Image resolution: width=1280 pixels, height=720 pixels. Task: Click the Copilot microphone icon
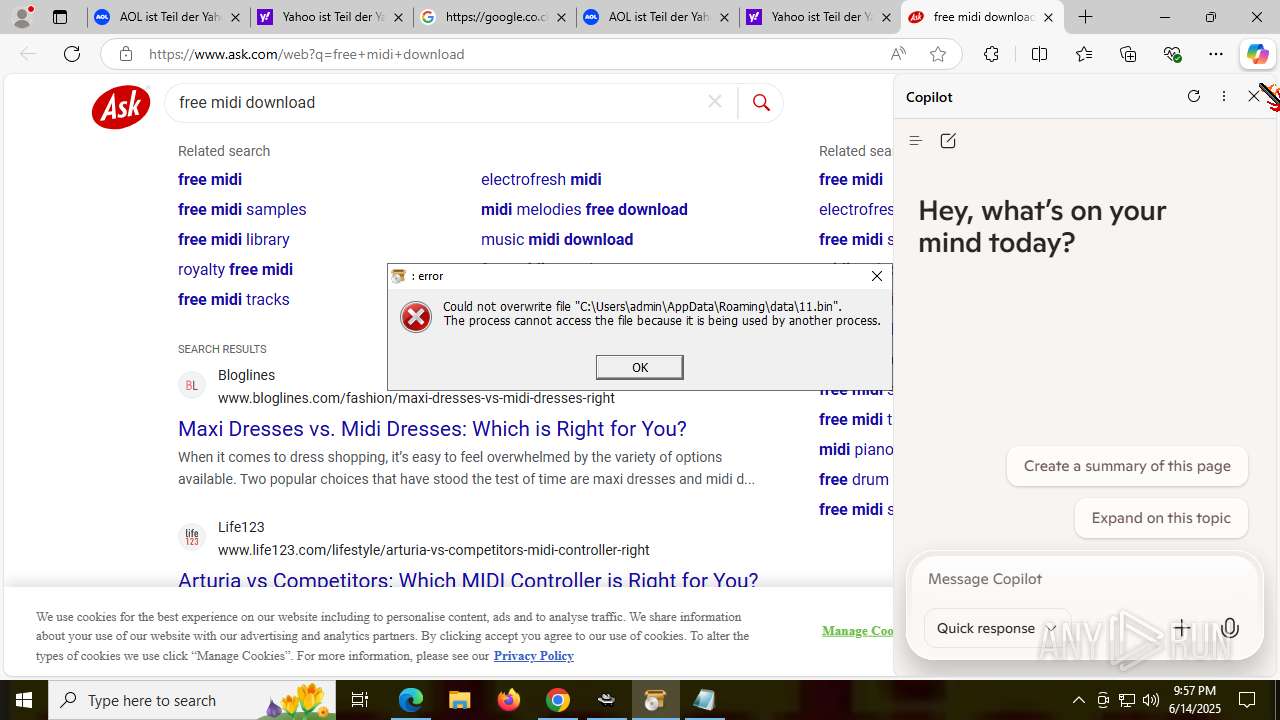tap(1230, 628)
